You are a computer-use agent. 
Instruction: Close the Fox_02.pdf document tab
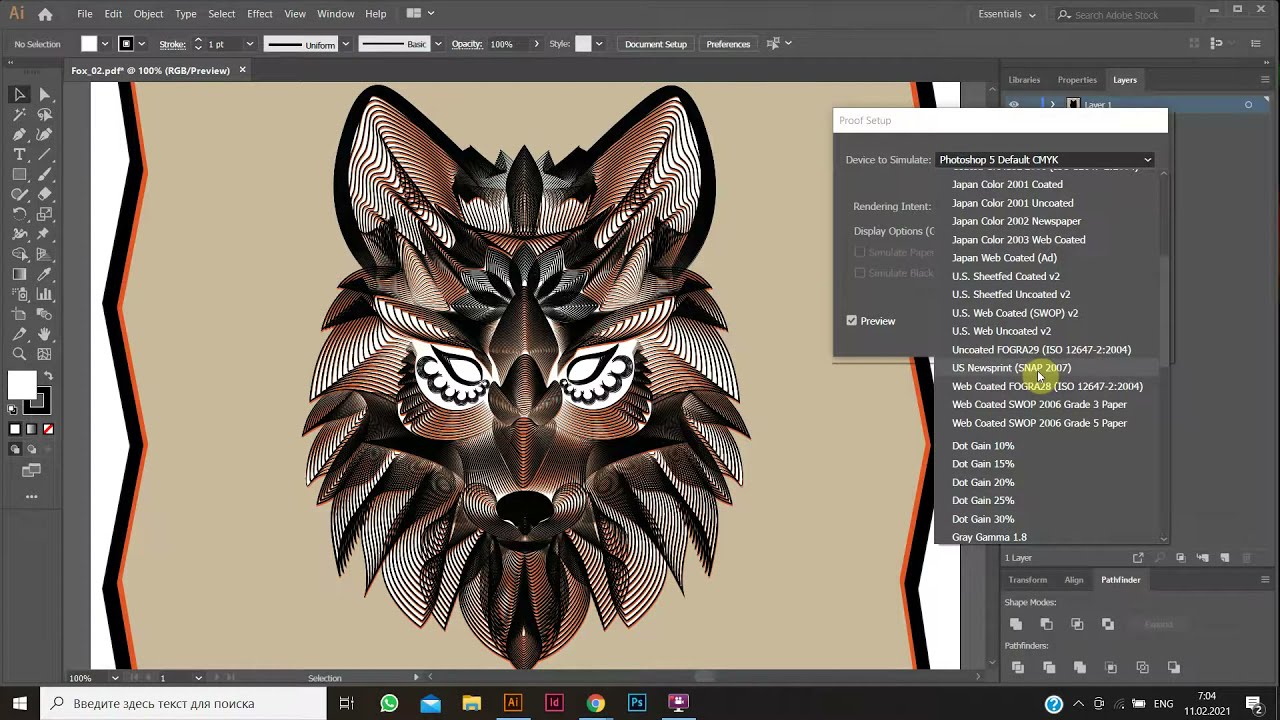point(242,71)
